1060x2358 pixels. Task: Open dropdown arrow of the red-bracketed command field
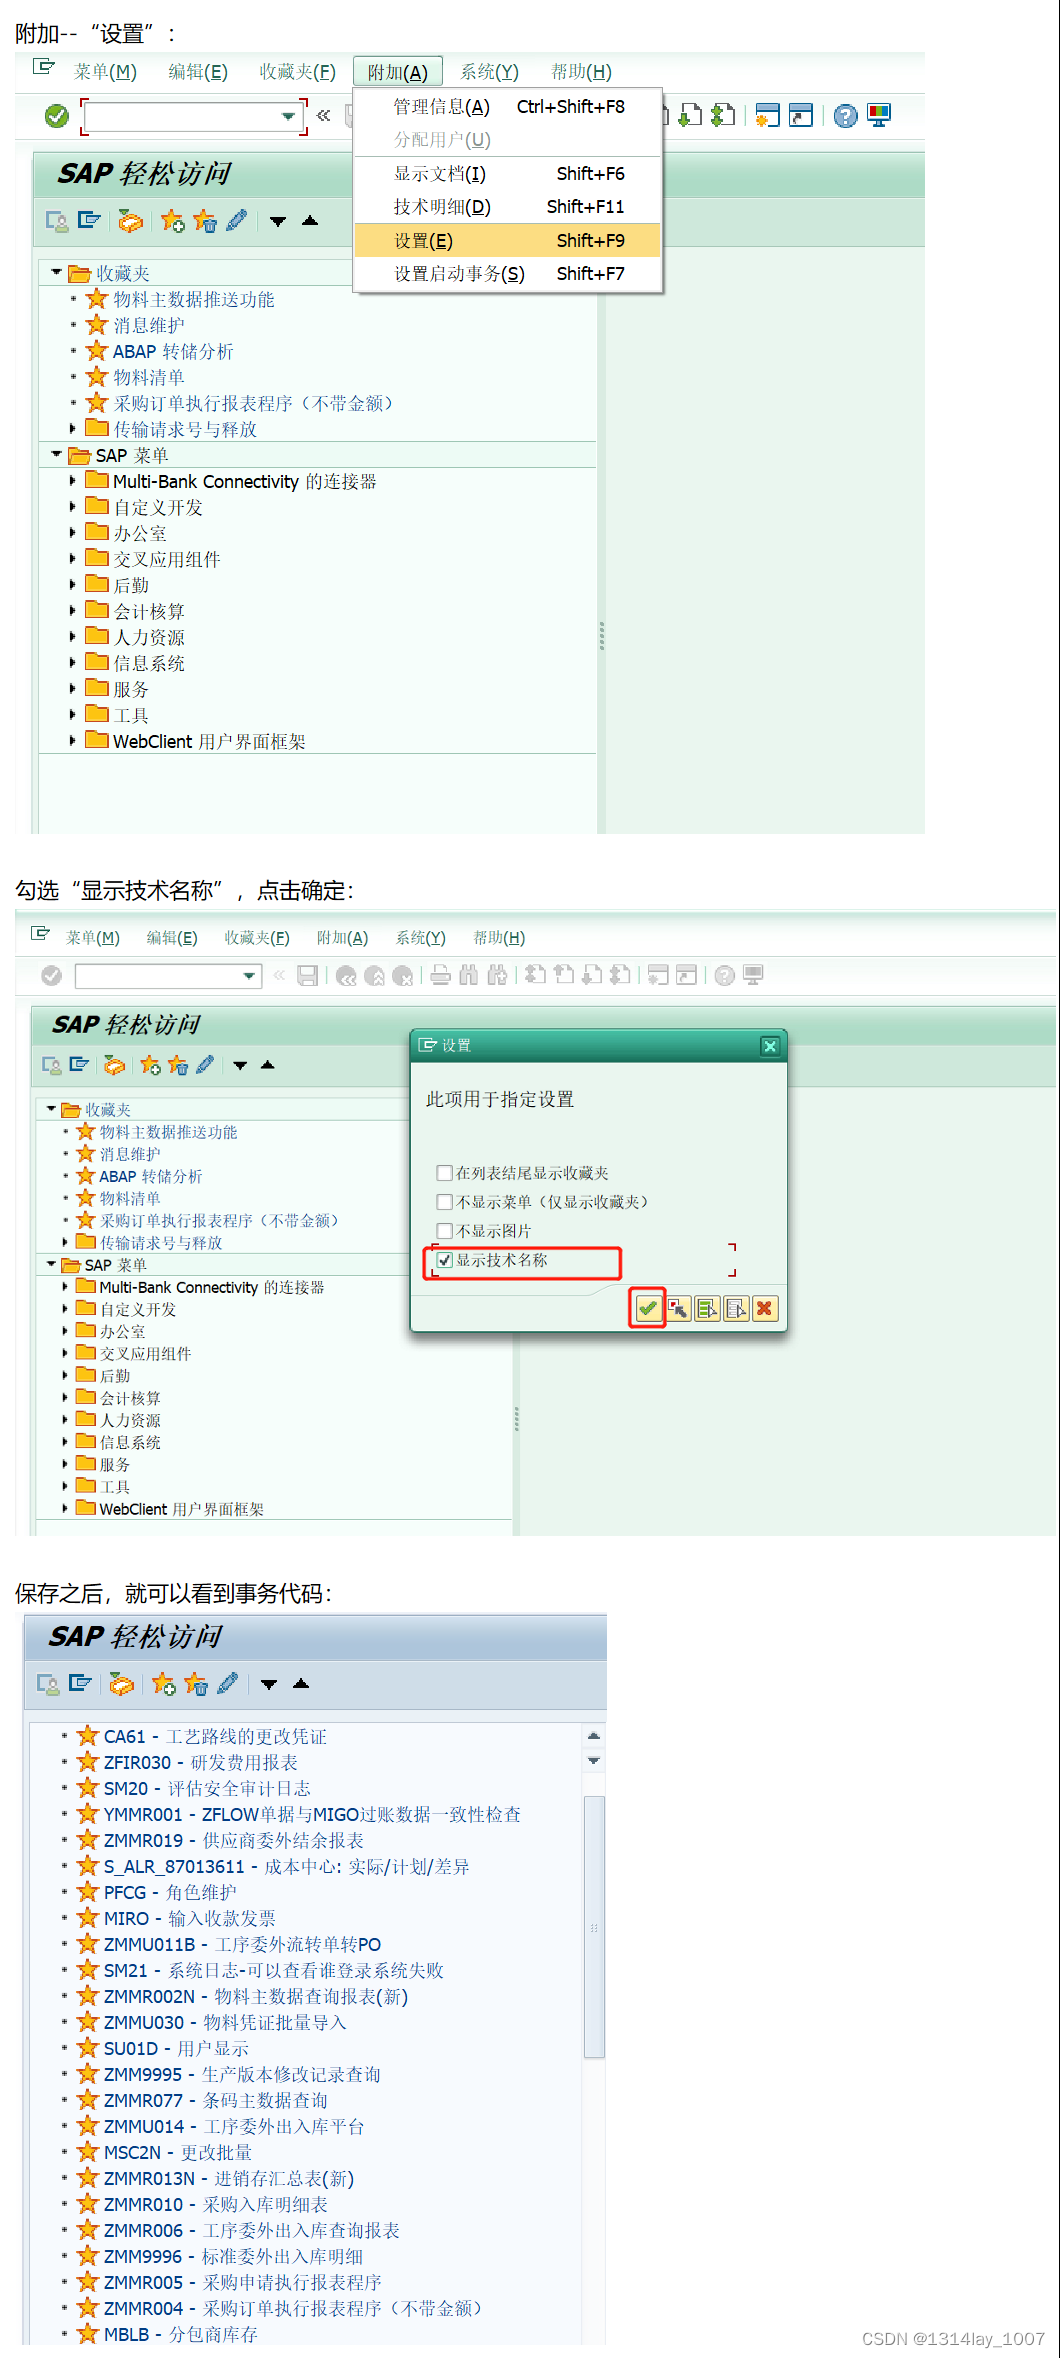[288, 117]
